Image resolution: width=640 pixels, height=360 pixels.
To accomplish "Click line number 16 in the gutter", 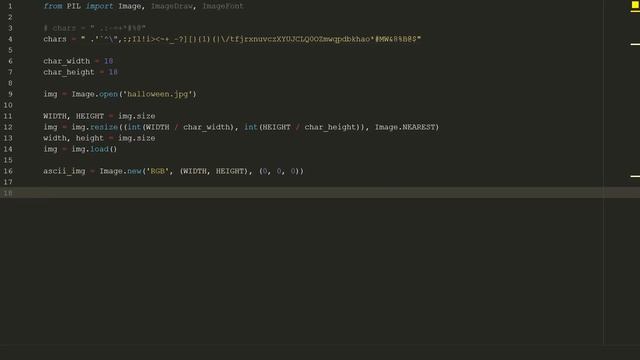I will click(8, 171).
